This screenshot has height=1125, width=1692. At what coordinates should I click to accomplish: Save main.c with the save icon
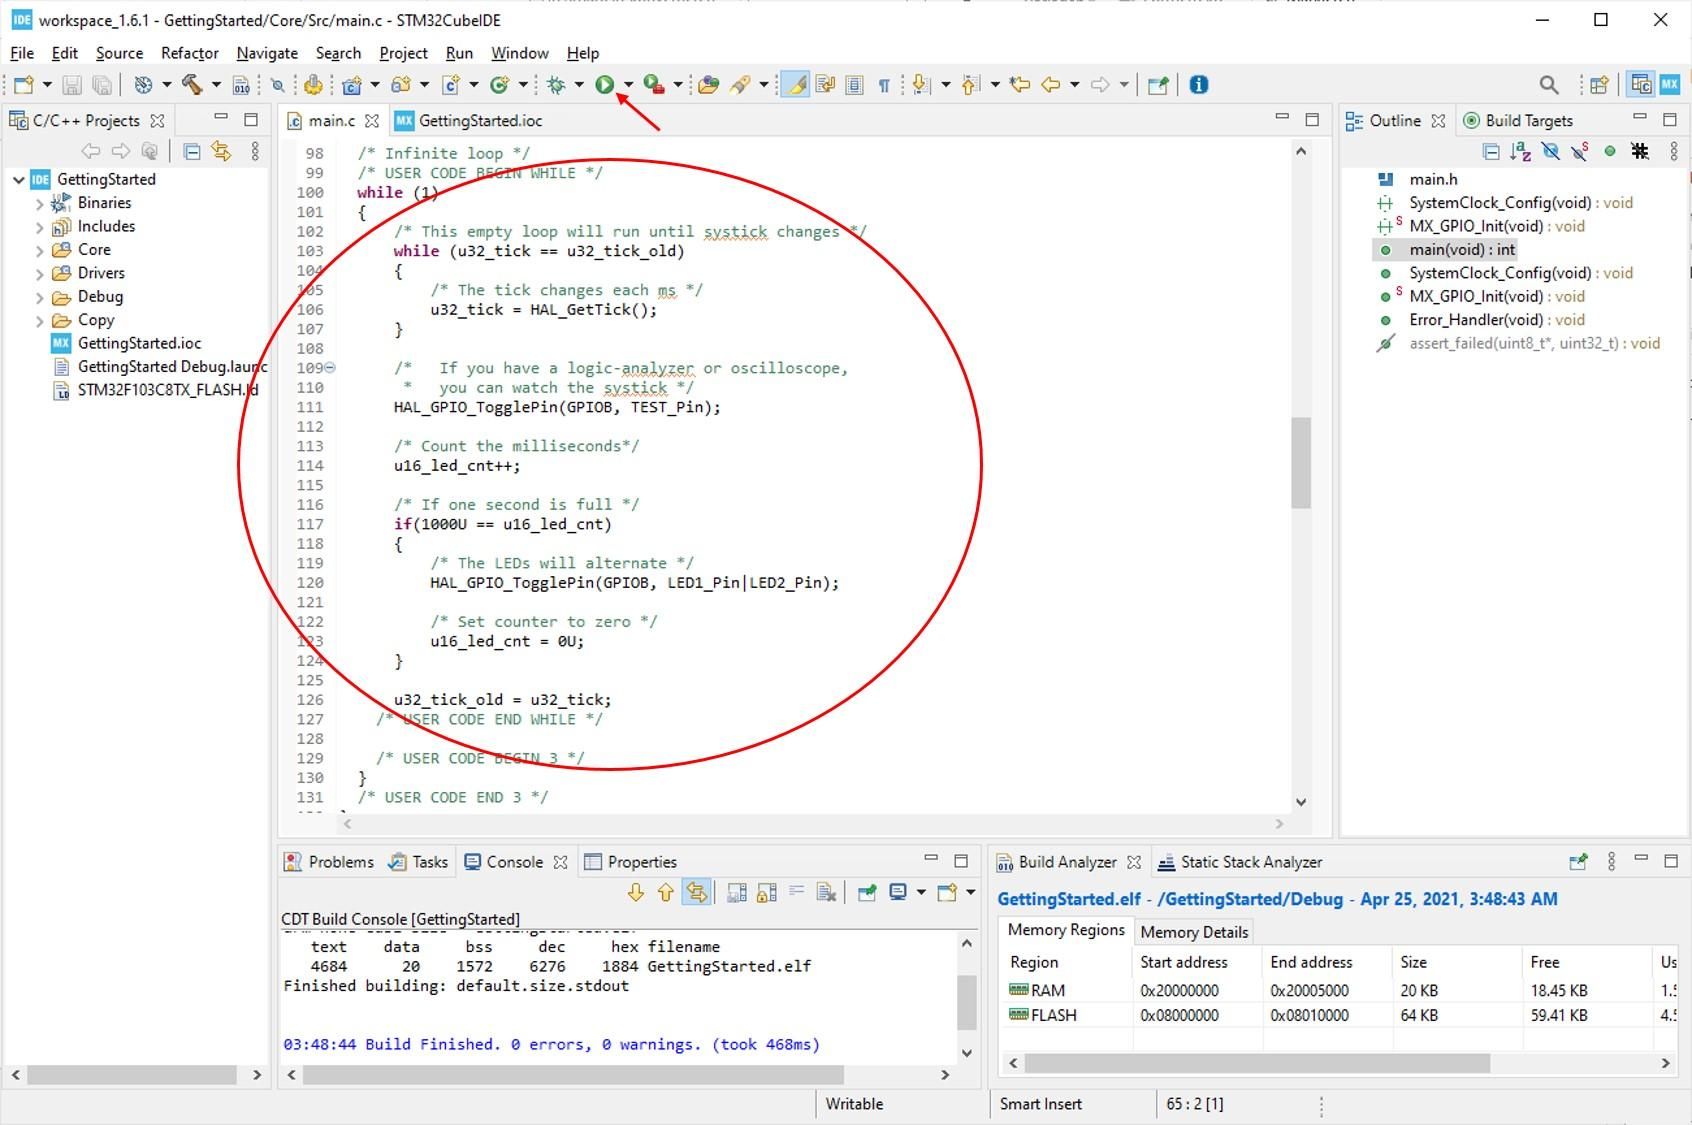70,85
